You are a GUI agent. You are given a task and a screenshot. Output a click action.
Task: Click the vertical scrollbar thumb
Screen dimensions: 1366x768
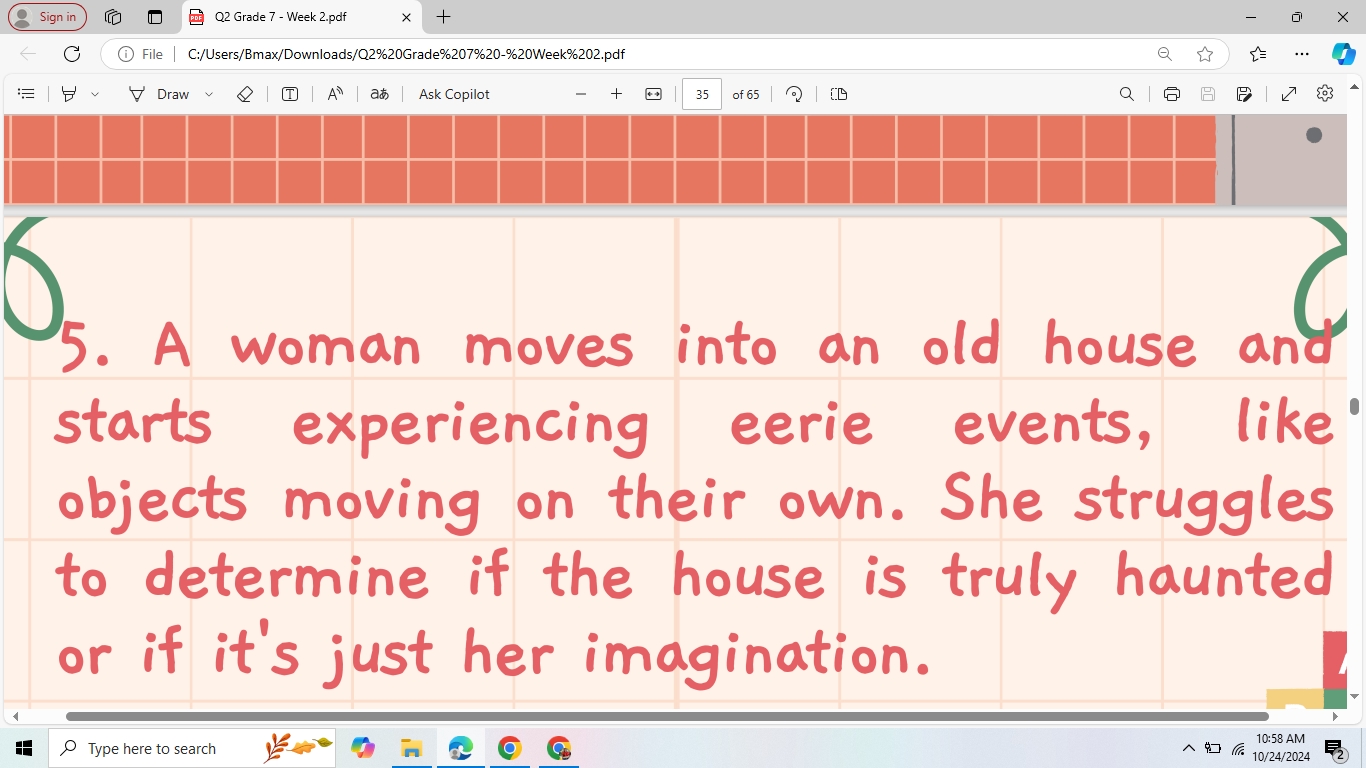(x=1355, y=406)
